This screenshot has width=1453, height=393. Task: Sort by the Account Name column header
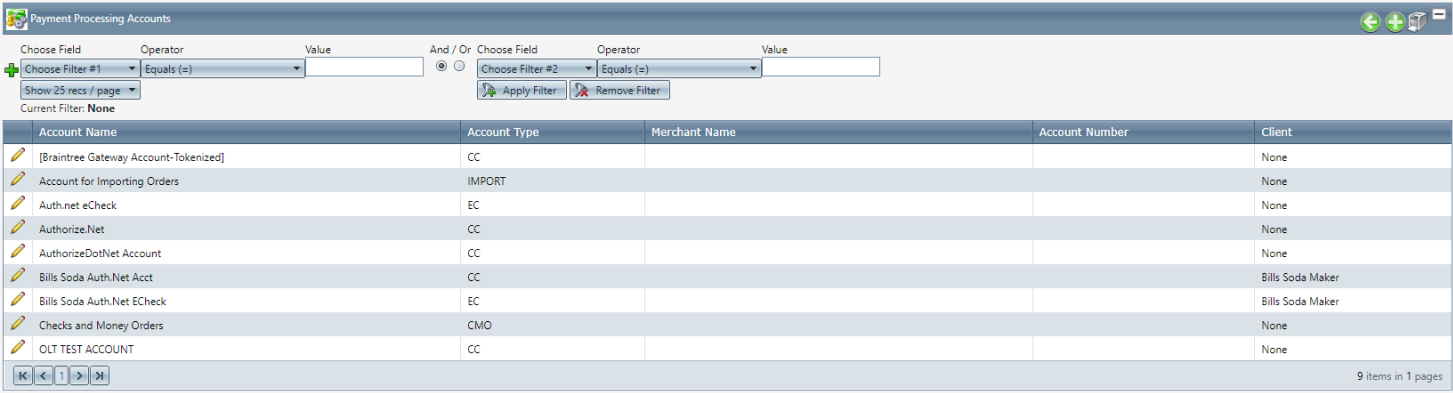[78, 132]
